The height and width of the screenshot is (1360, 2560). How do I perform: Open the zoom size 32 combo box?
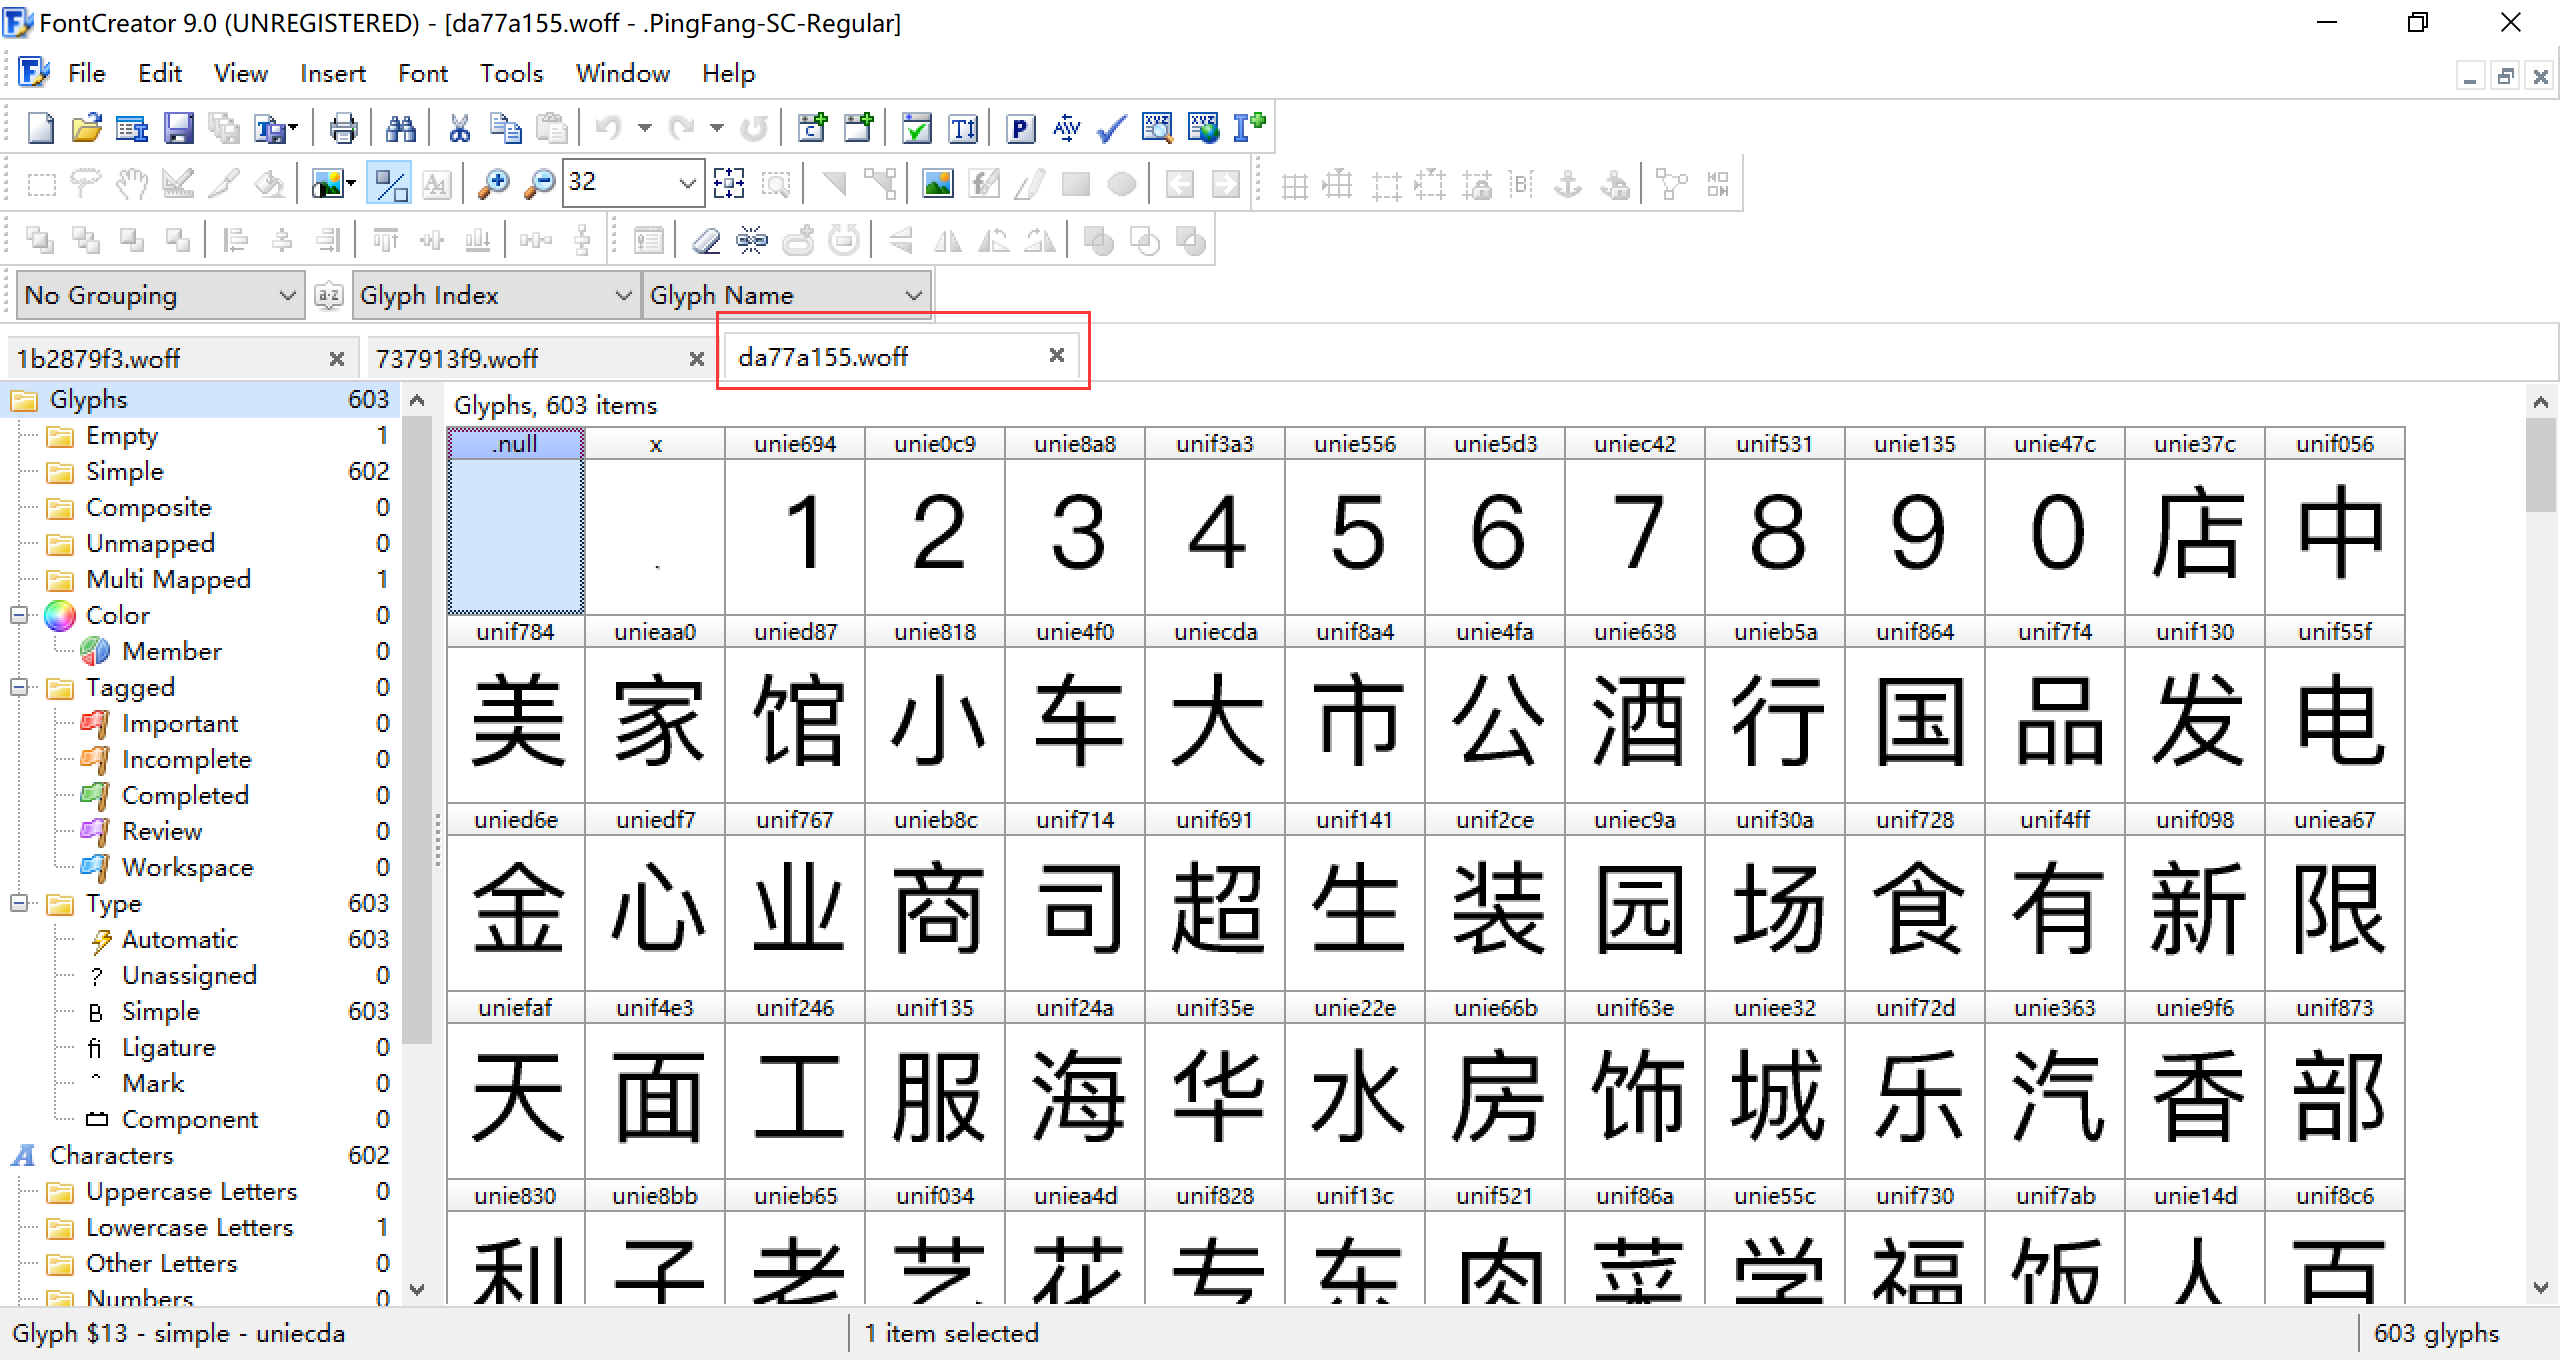pyautogui.click(x=686, y=184)
